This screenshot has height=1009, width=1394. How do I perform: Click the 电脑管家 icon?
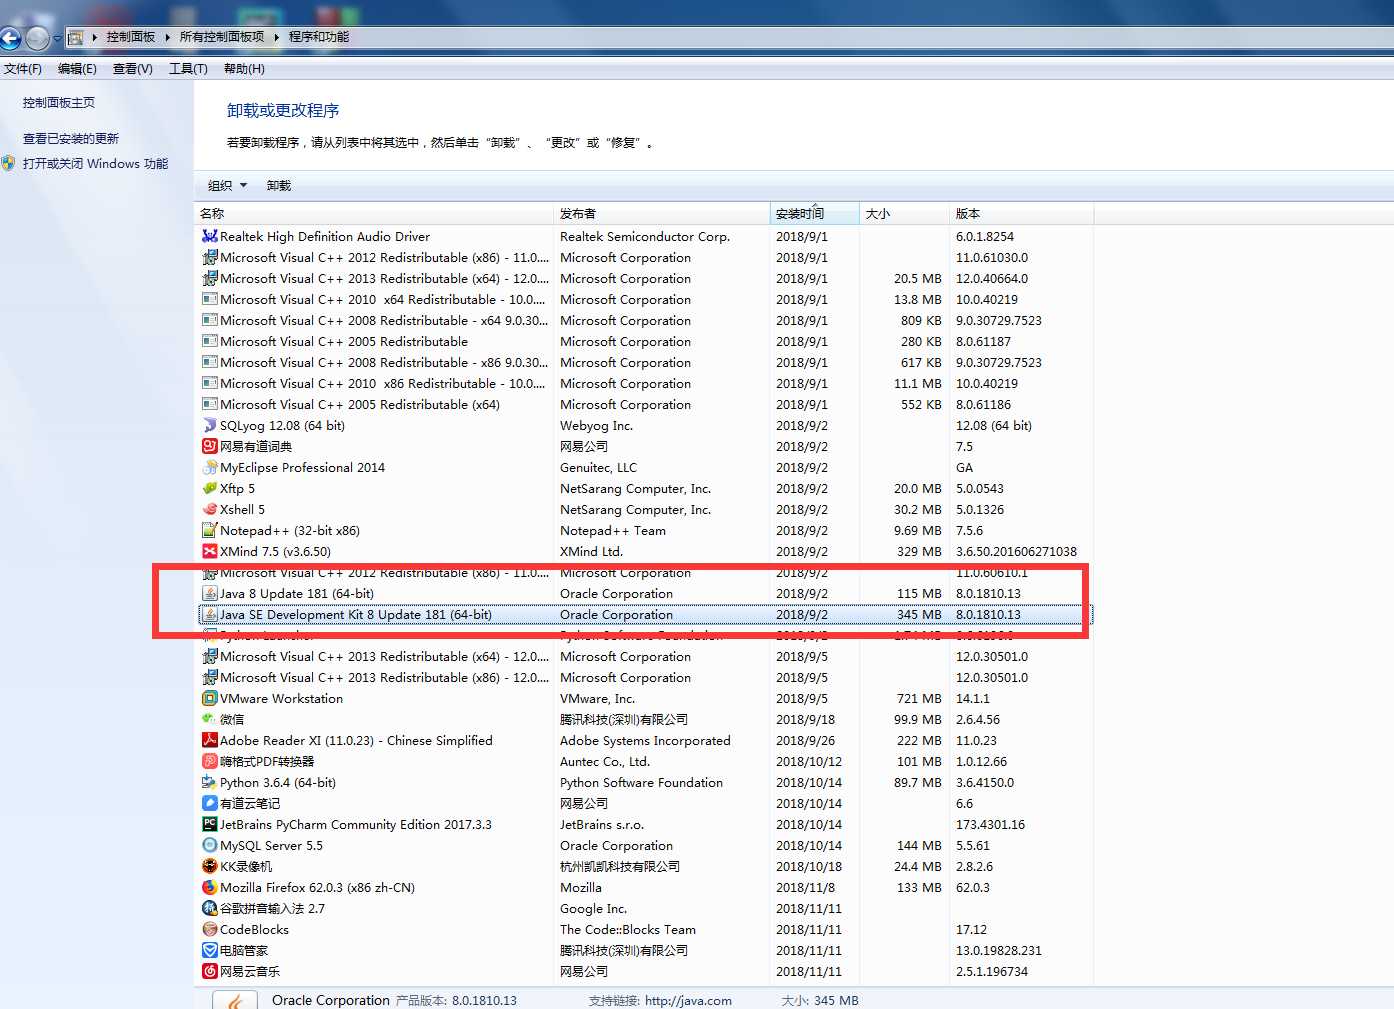(x=210, y=950)
